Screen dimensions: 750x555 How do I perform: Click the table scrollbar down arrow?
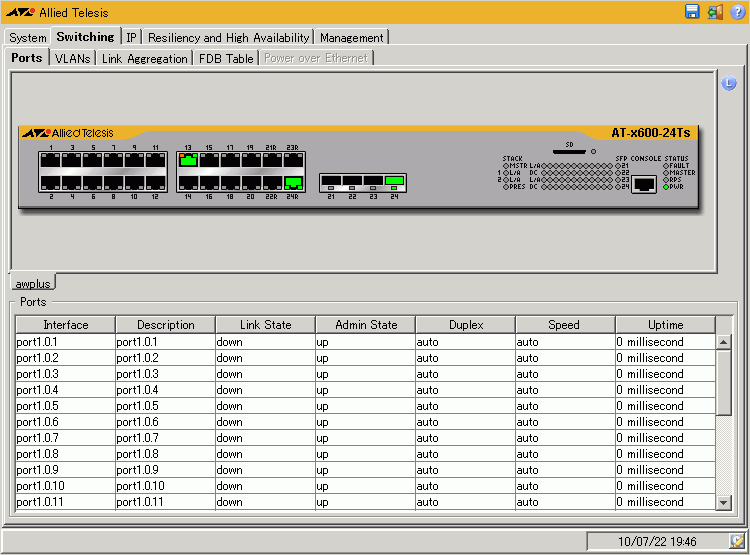click(x=724, y=502)
